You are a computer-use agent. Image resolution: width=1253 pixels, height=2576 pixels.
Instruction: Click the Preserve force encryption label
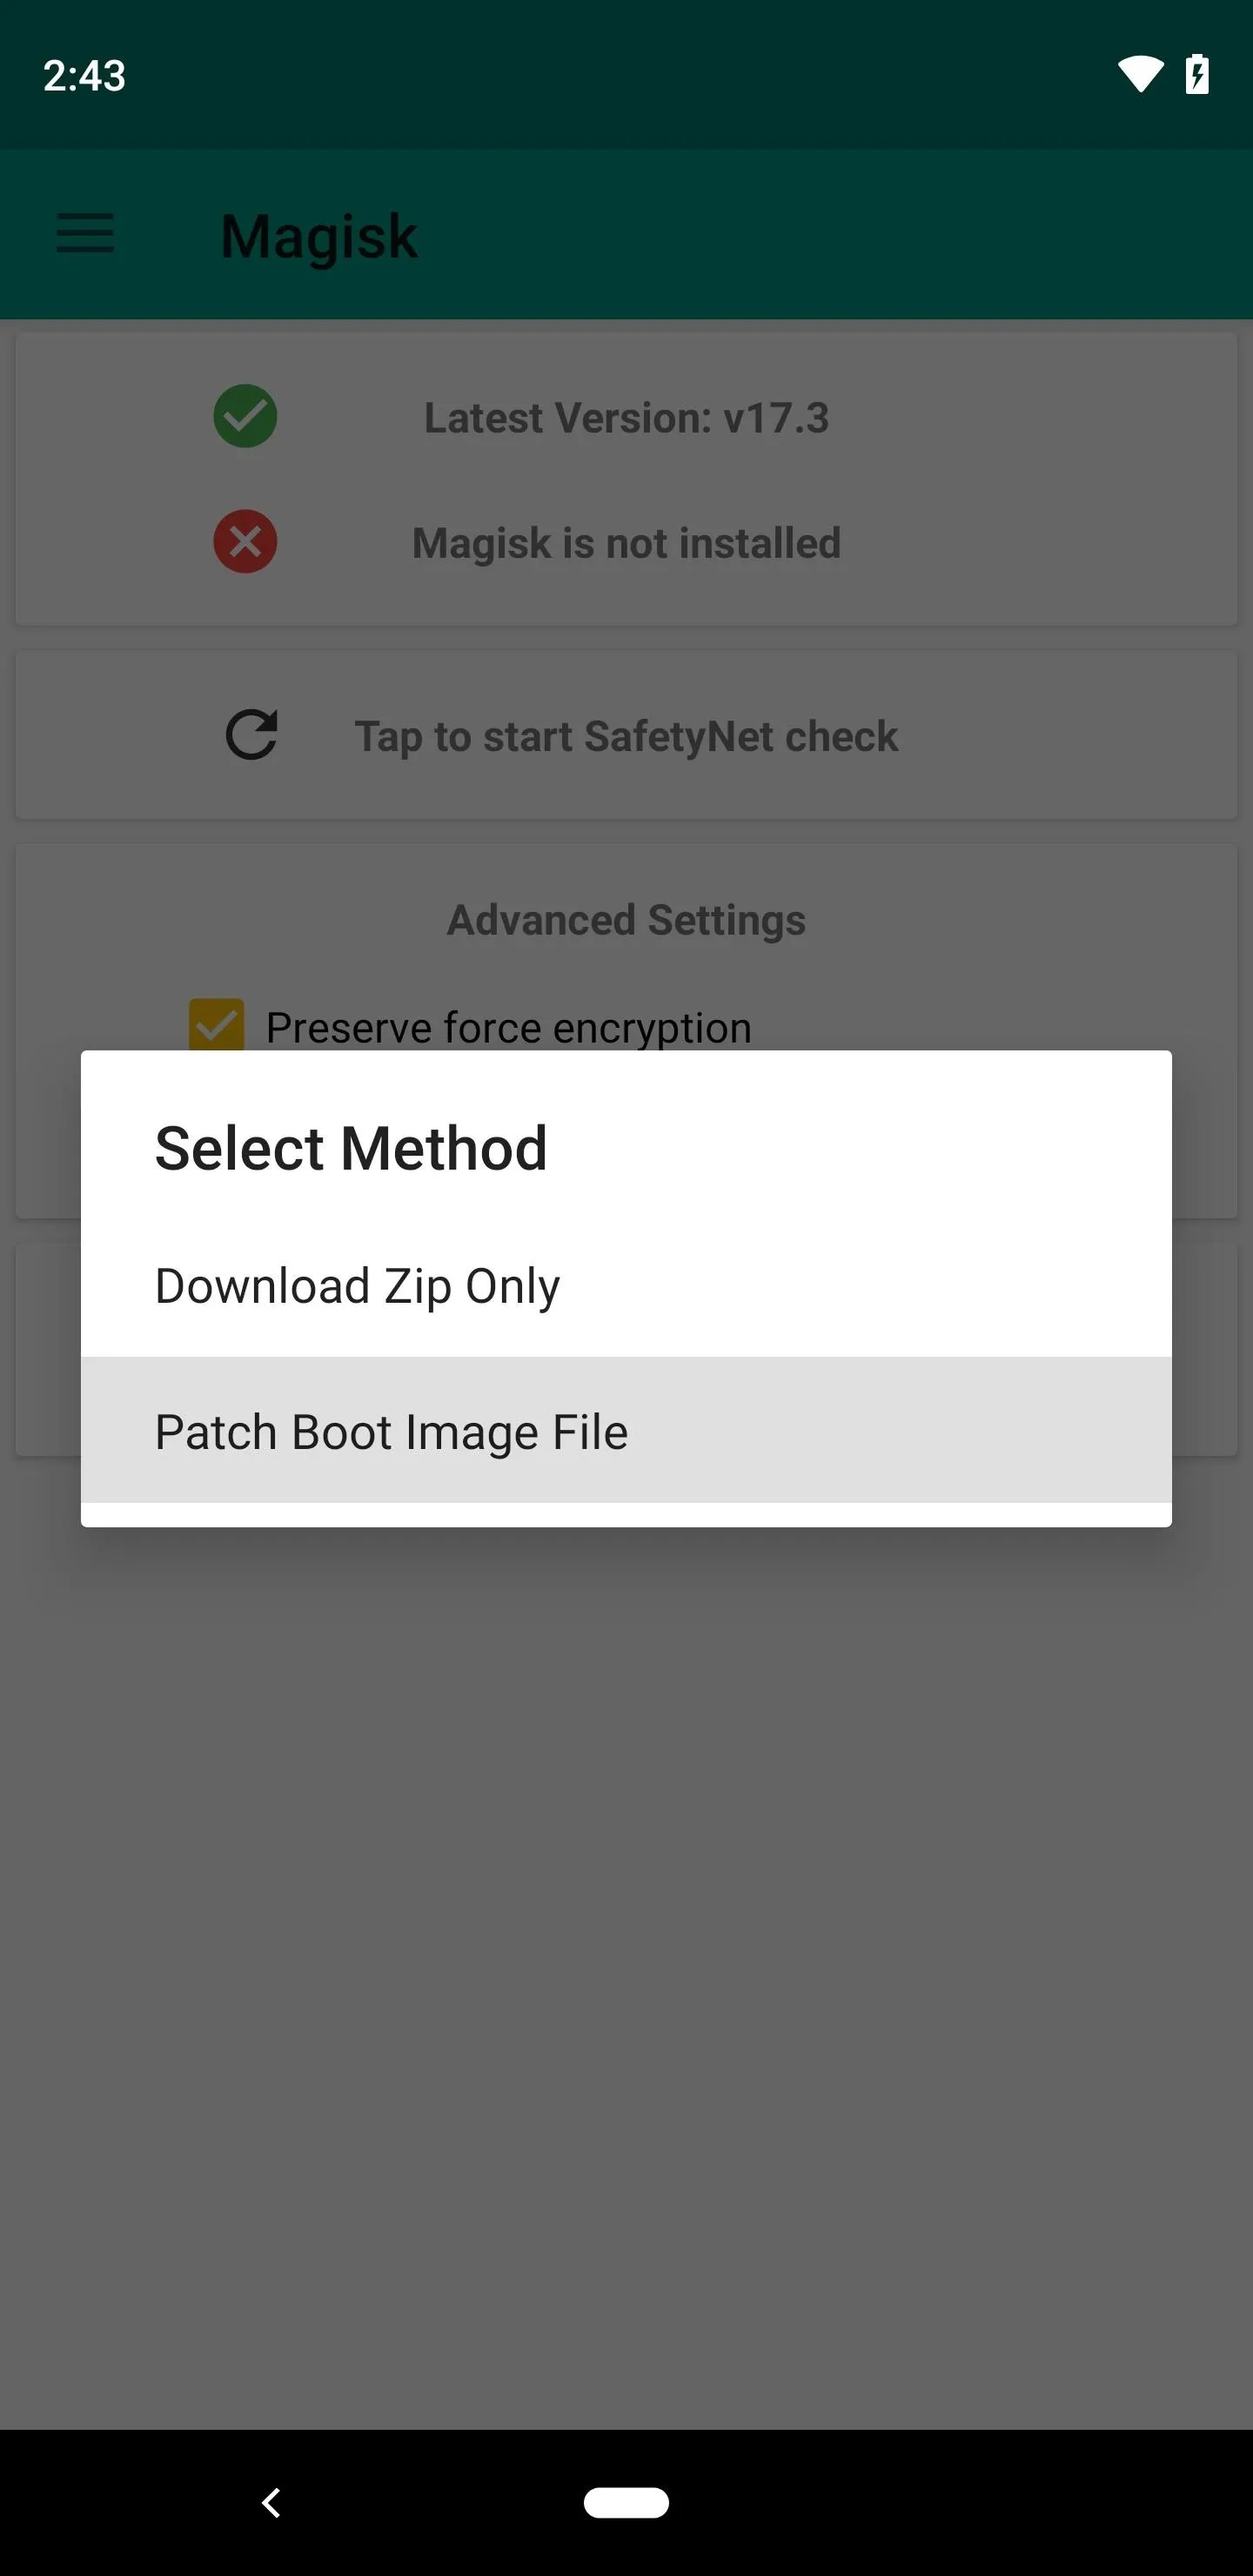509,1028
